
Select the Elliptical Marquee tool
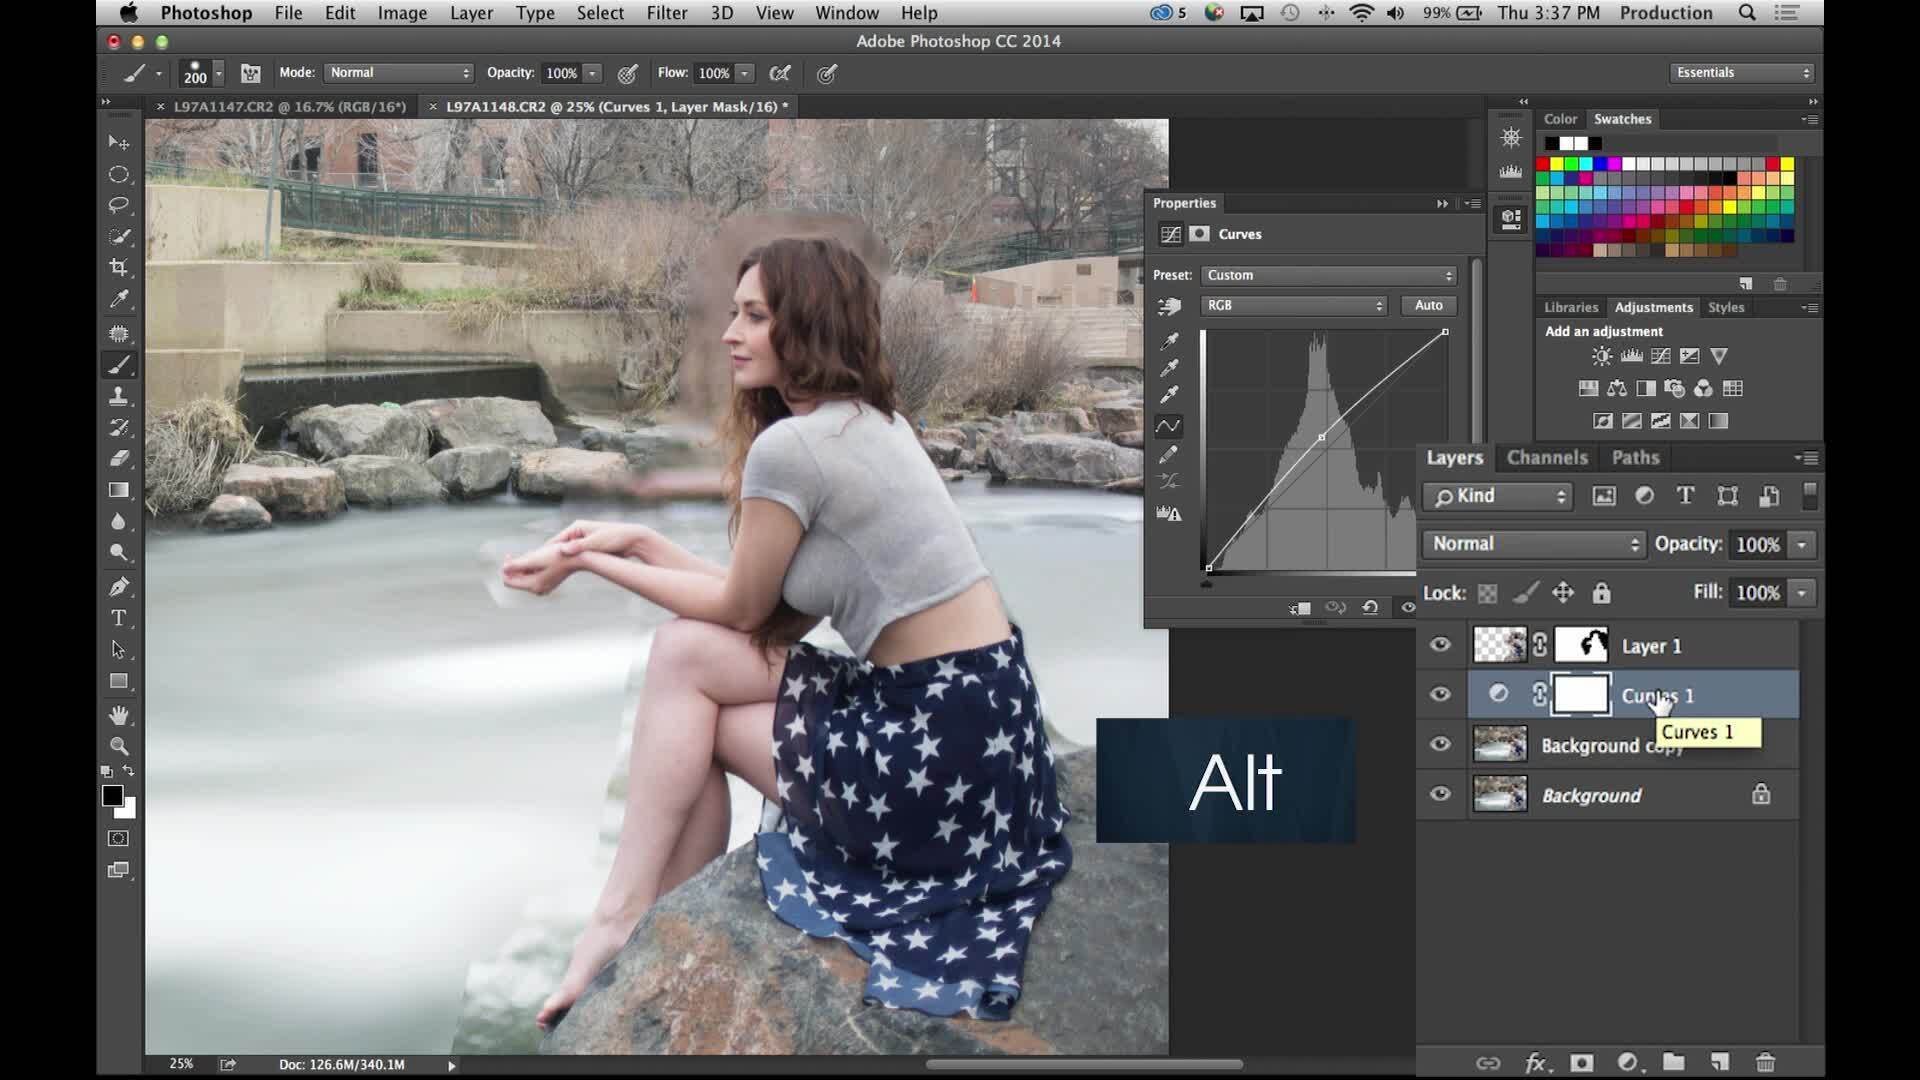(118, 174)
